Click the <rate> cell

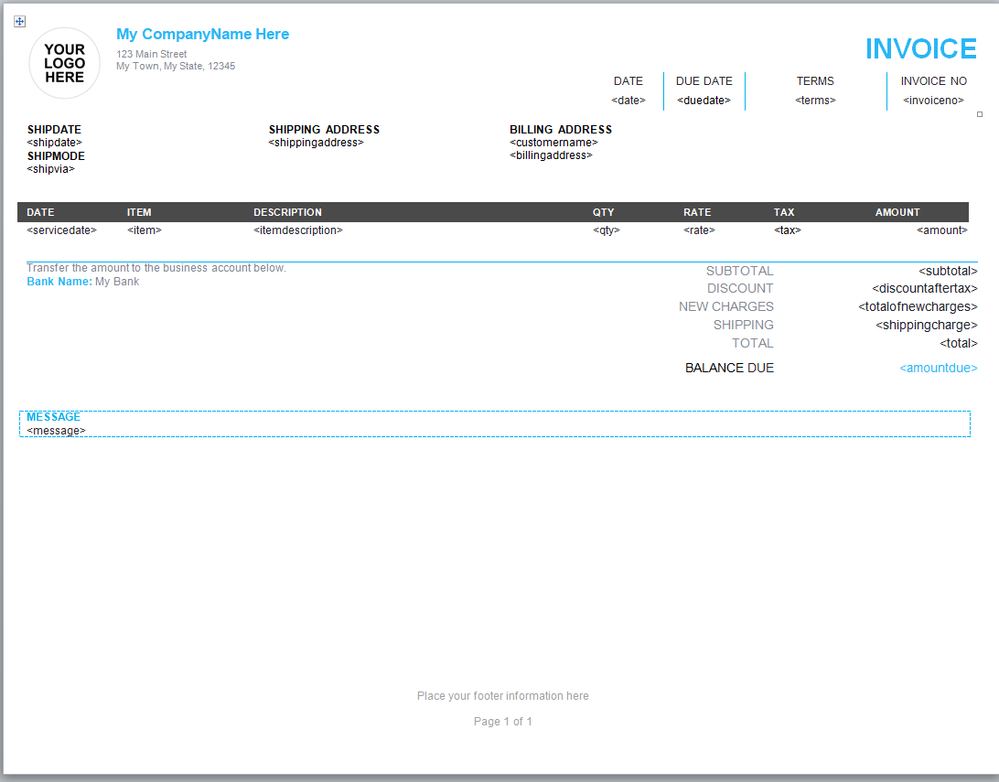tap(699, 230)
